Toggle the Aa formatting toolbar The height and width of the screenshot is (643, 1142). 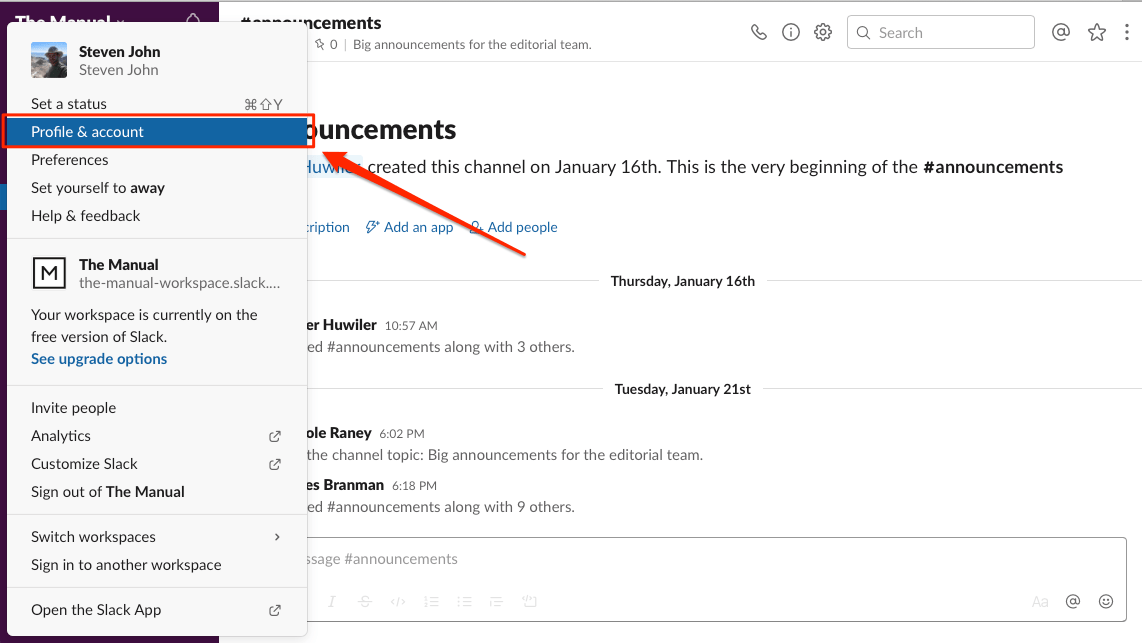click(x=1040, y=602)
